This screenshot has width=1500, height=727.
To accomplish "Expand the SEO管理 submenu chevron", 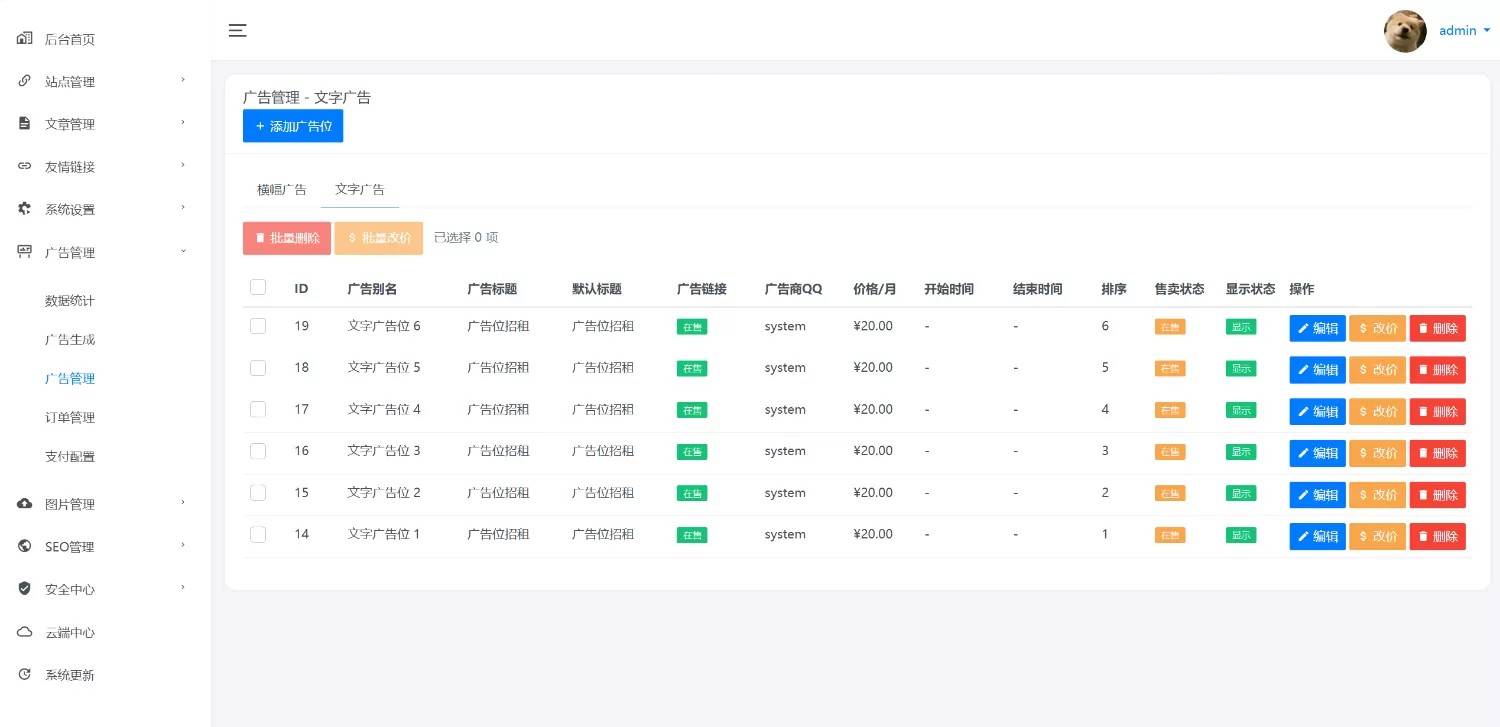I will tap(183, 545).
